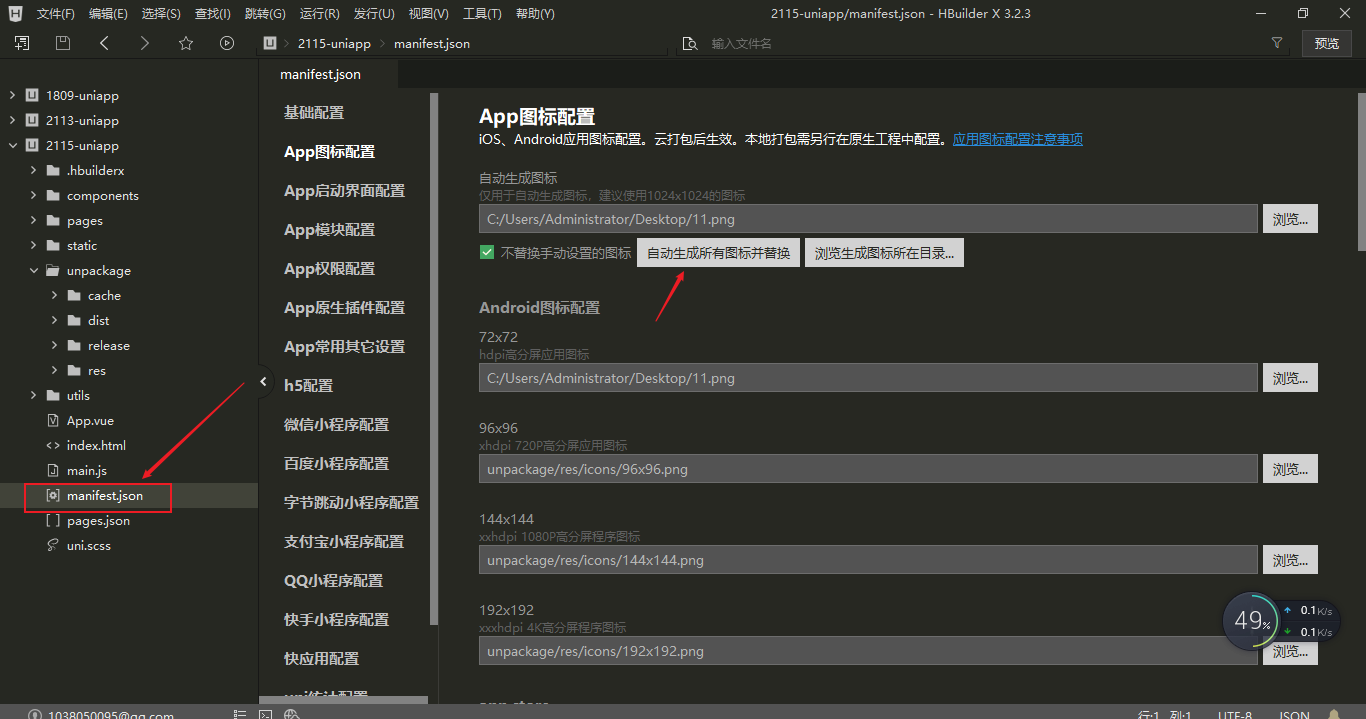Viewport: 1366px width, 719px height.
Task: Collapse the sidebar with the chevron handle
Action: click(x=263, y=381)
